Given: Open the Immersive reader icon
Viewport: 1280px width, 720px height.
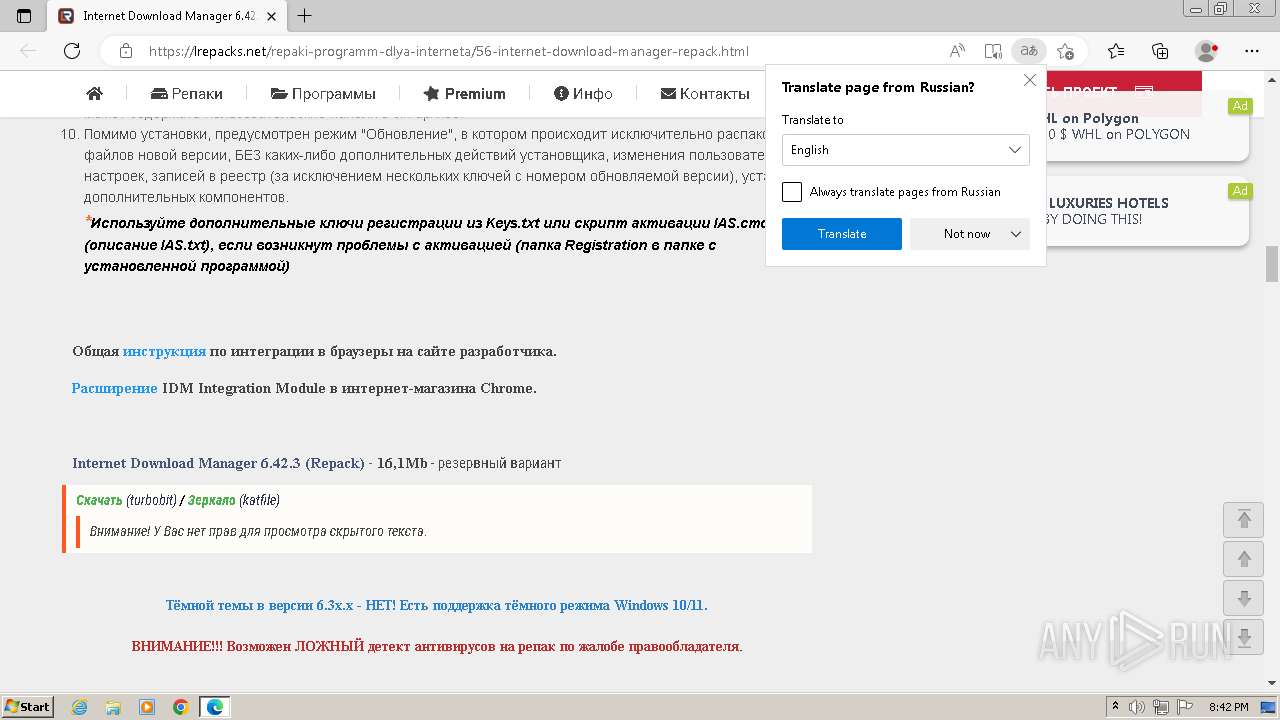Looking at the screenshot, I should pyautogui.click(x=992, y=51).
